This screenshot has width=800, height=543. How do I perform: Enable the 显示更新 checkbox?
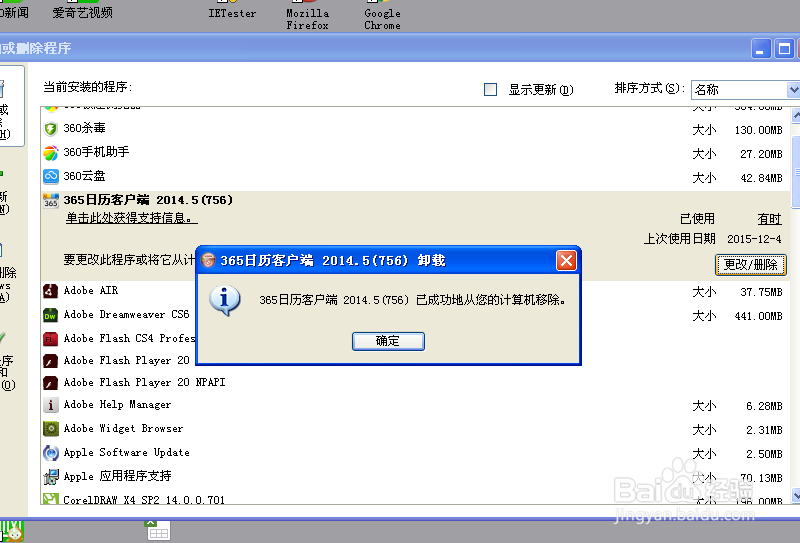pos(490,89)
